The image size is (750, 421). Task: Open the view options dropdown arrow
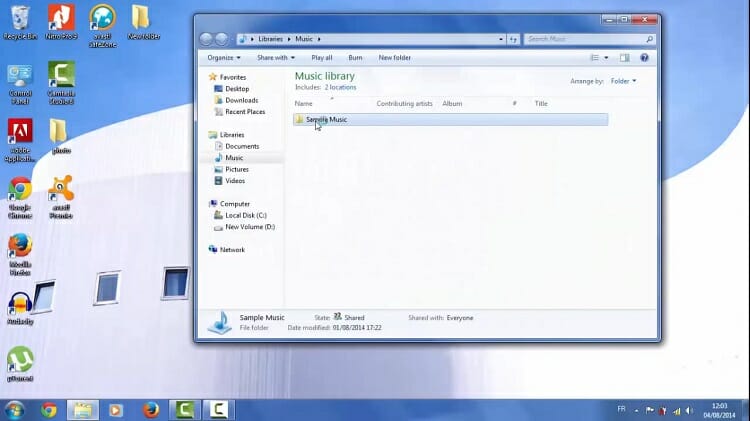606,58
